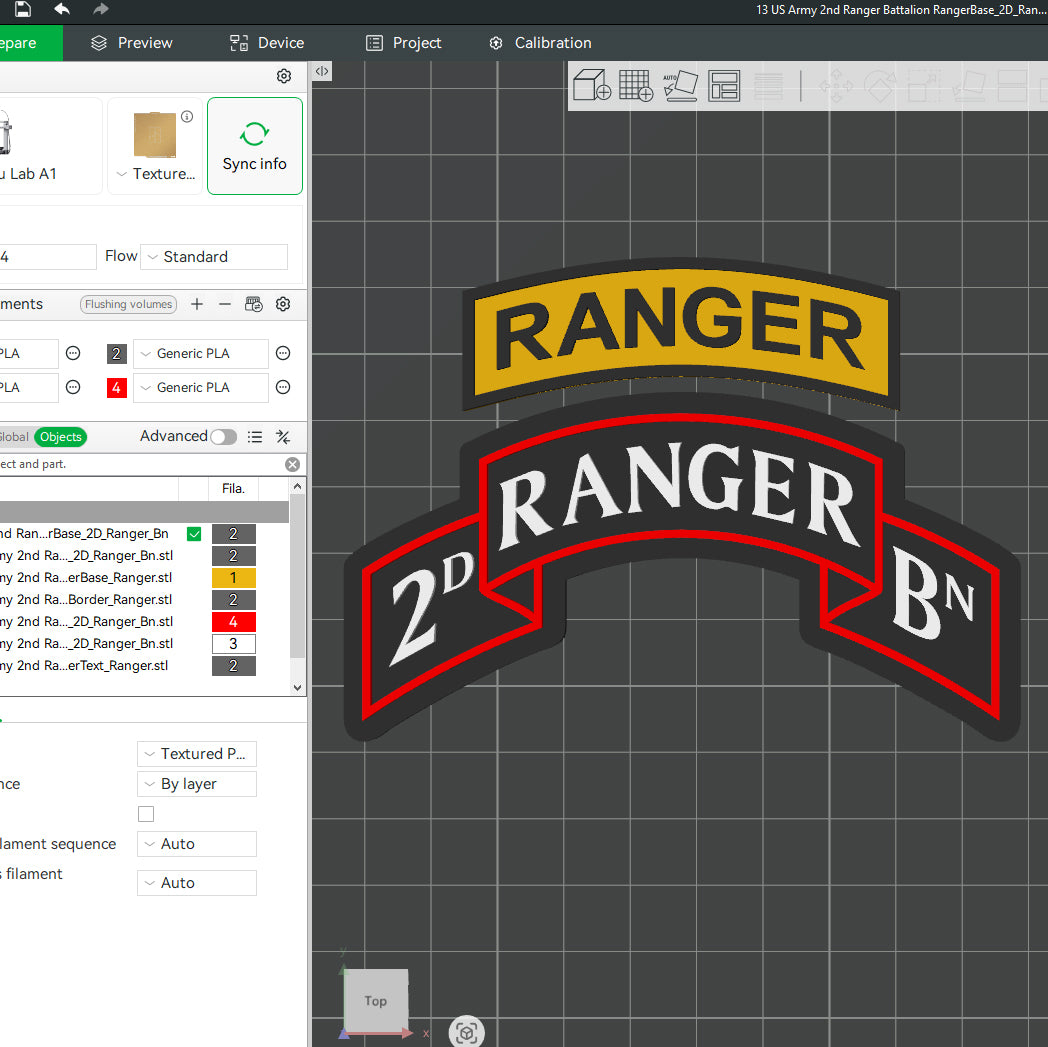
Task: Switch from Objects to Global settings
Action: (14, 437)
